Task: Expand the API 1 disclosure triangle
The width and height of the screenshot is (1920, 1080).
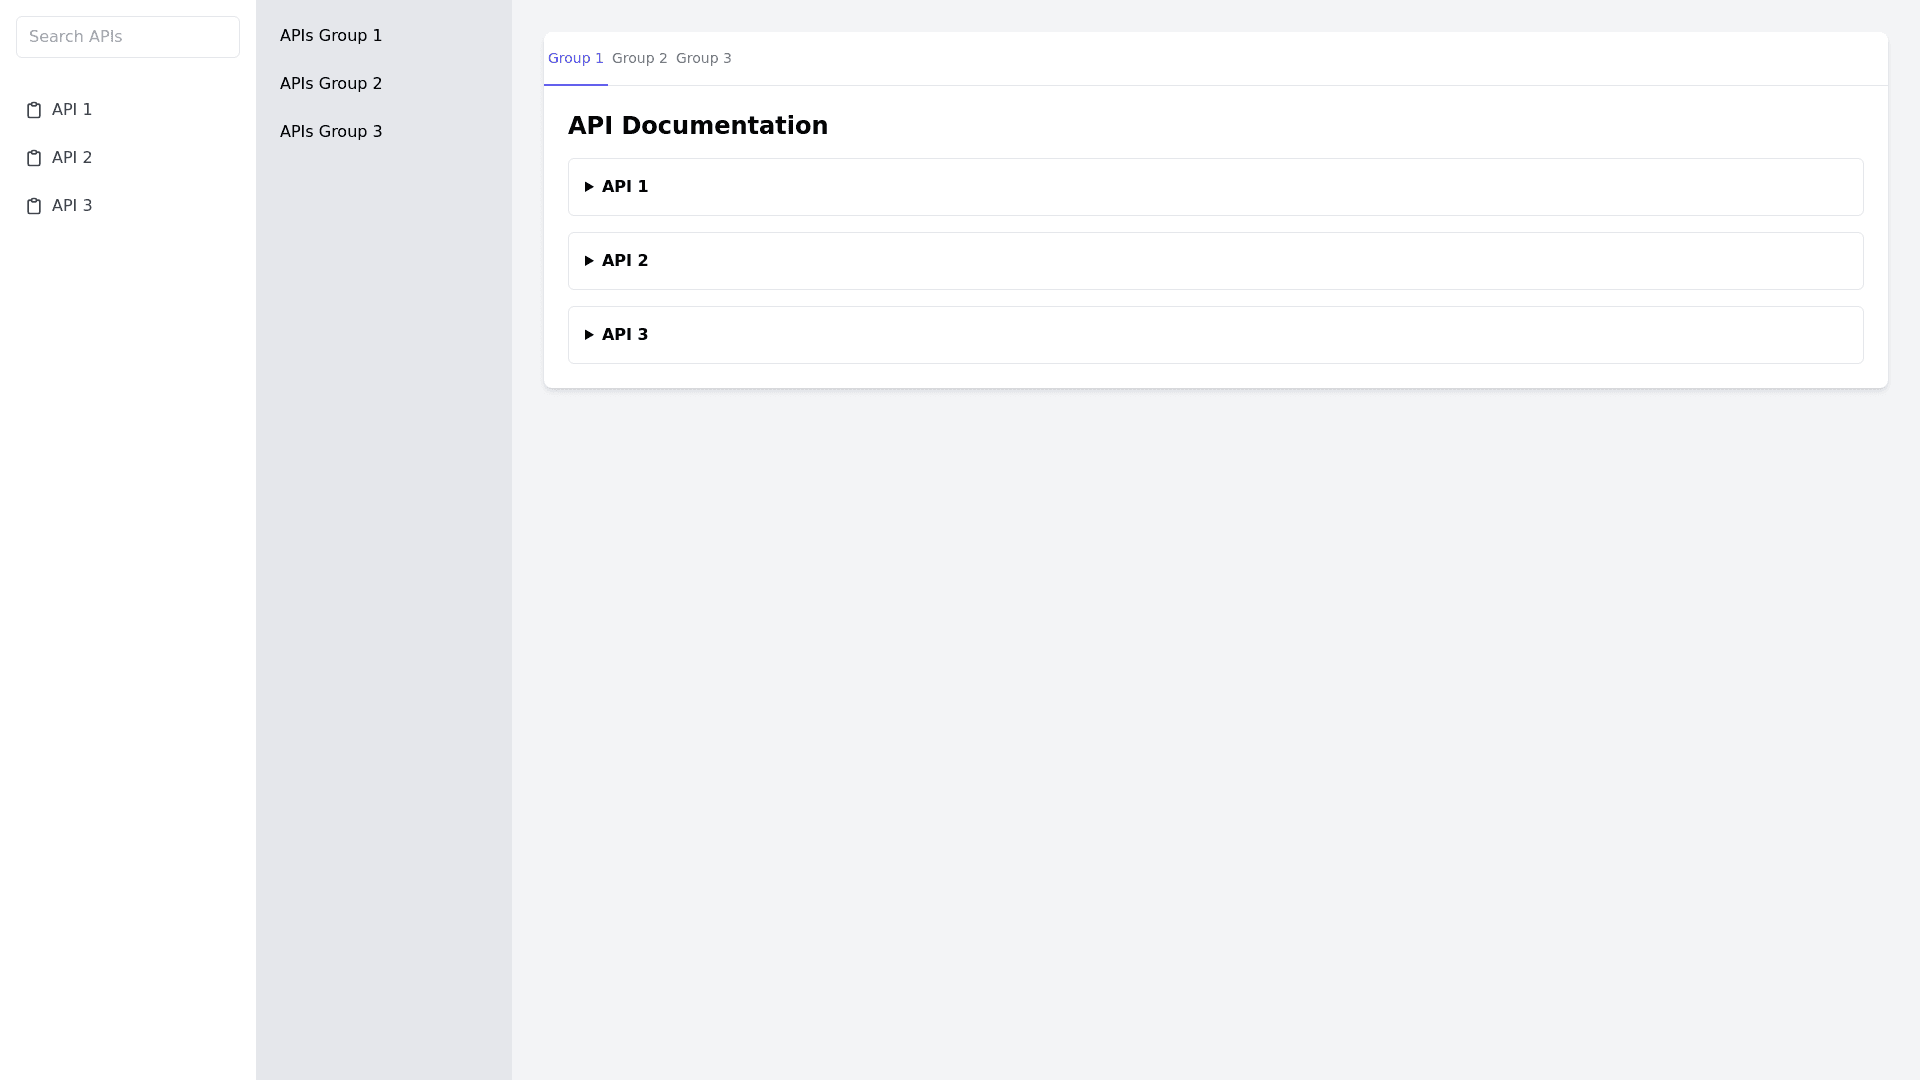Action: tap(589, 187)
